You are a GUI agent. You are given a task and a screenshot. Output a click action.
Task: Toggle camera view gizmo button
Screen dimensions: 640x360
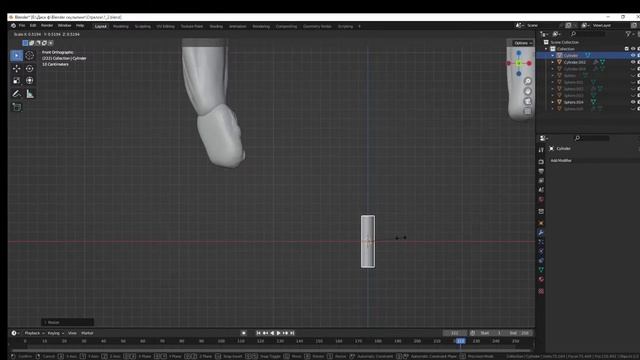(527, 101)
